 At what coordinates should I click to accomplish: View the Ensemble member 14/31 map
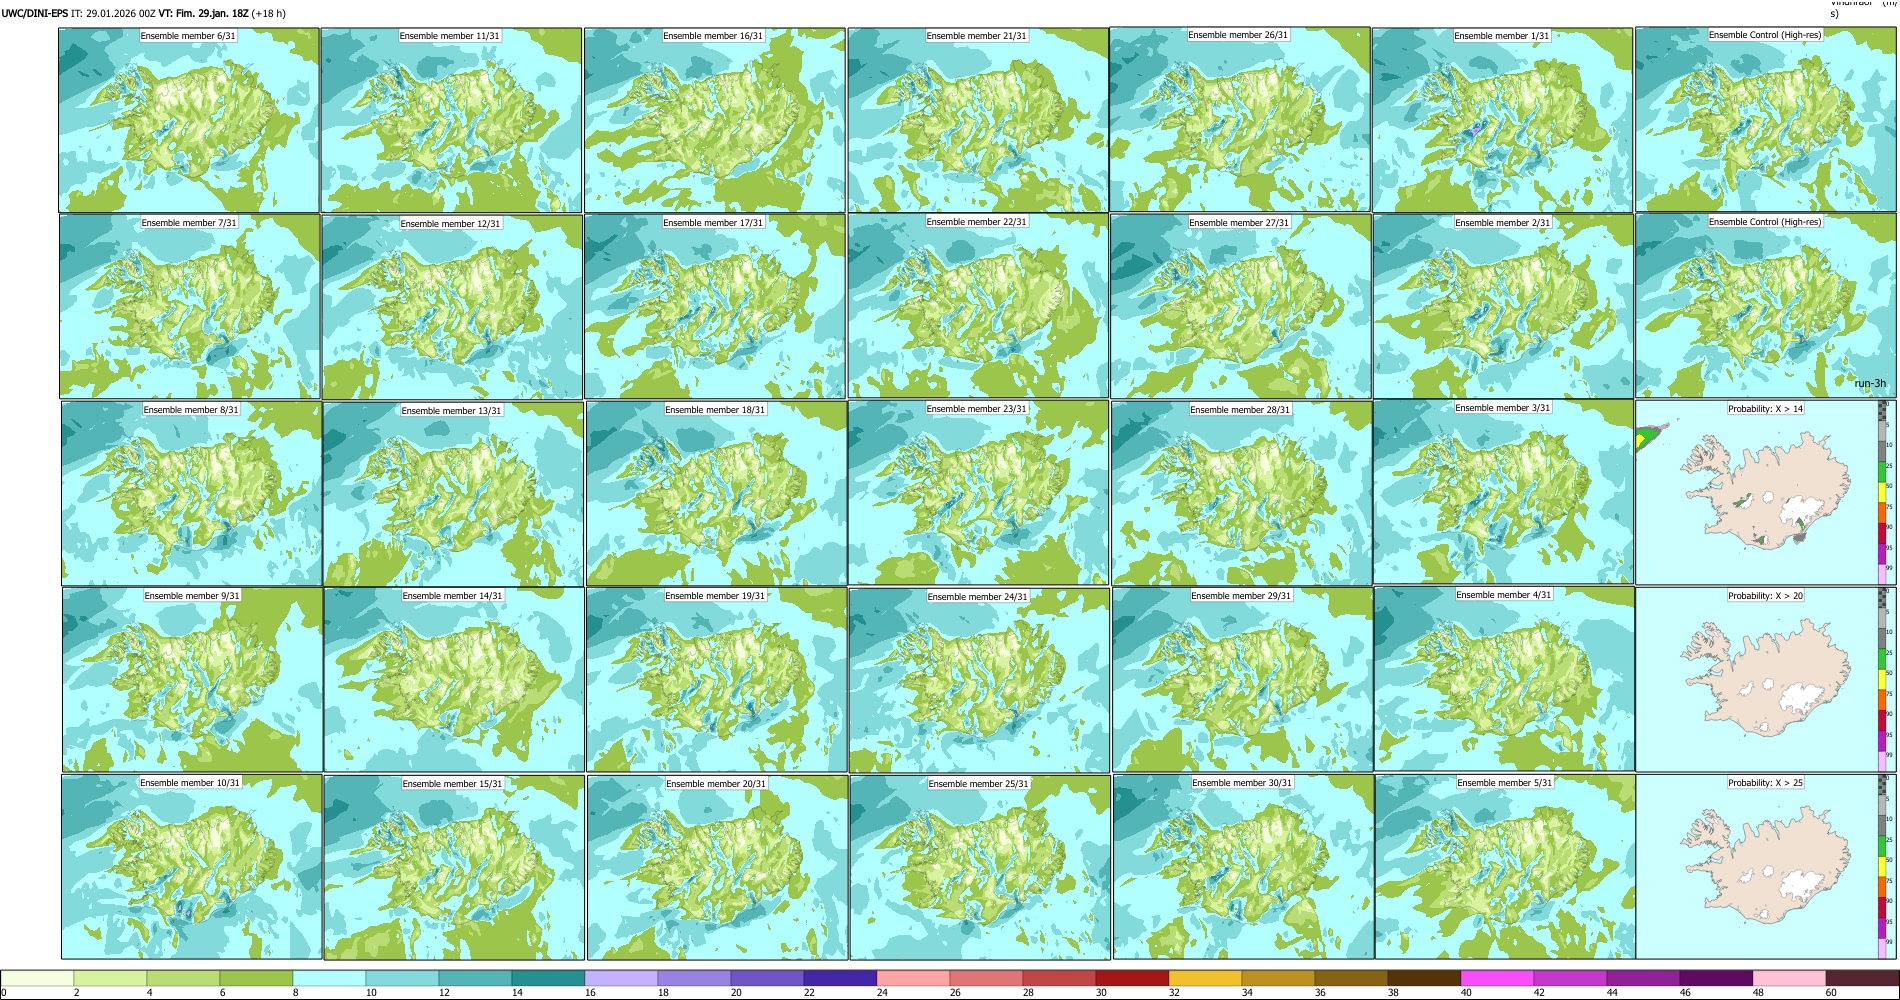454,679
